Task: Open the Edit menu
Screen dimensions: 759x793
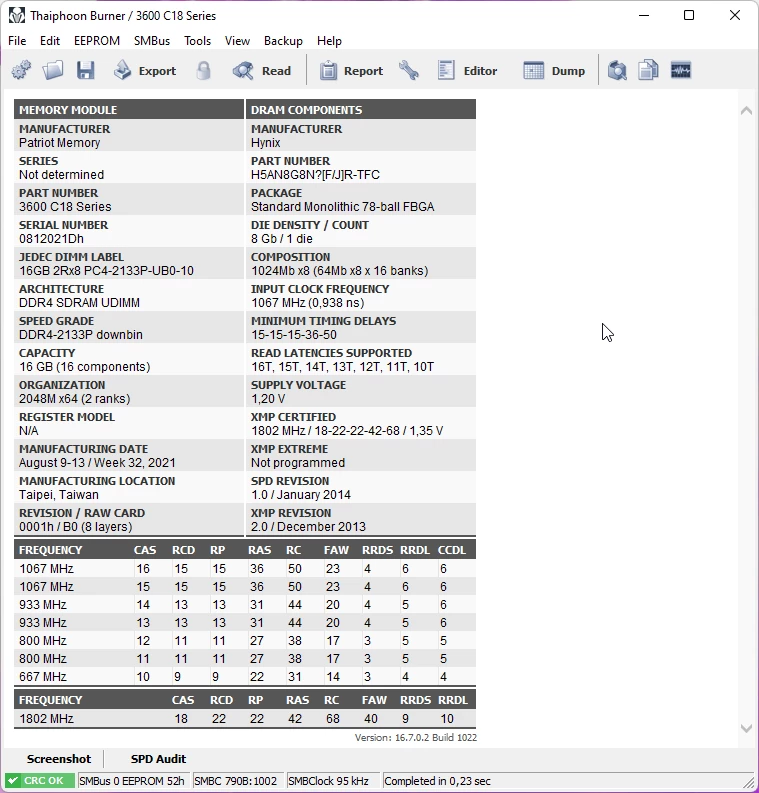Action: click(x=50, y=41)
